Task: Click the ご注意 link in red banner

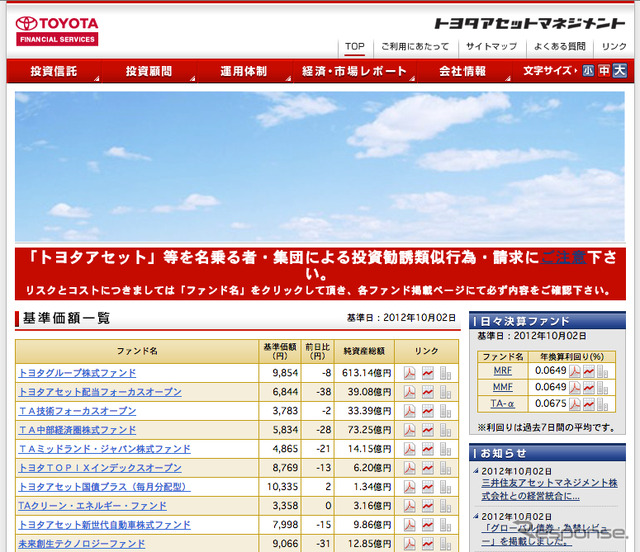Action: [563, 258]
